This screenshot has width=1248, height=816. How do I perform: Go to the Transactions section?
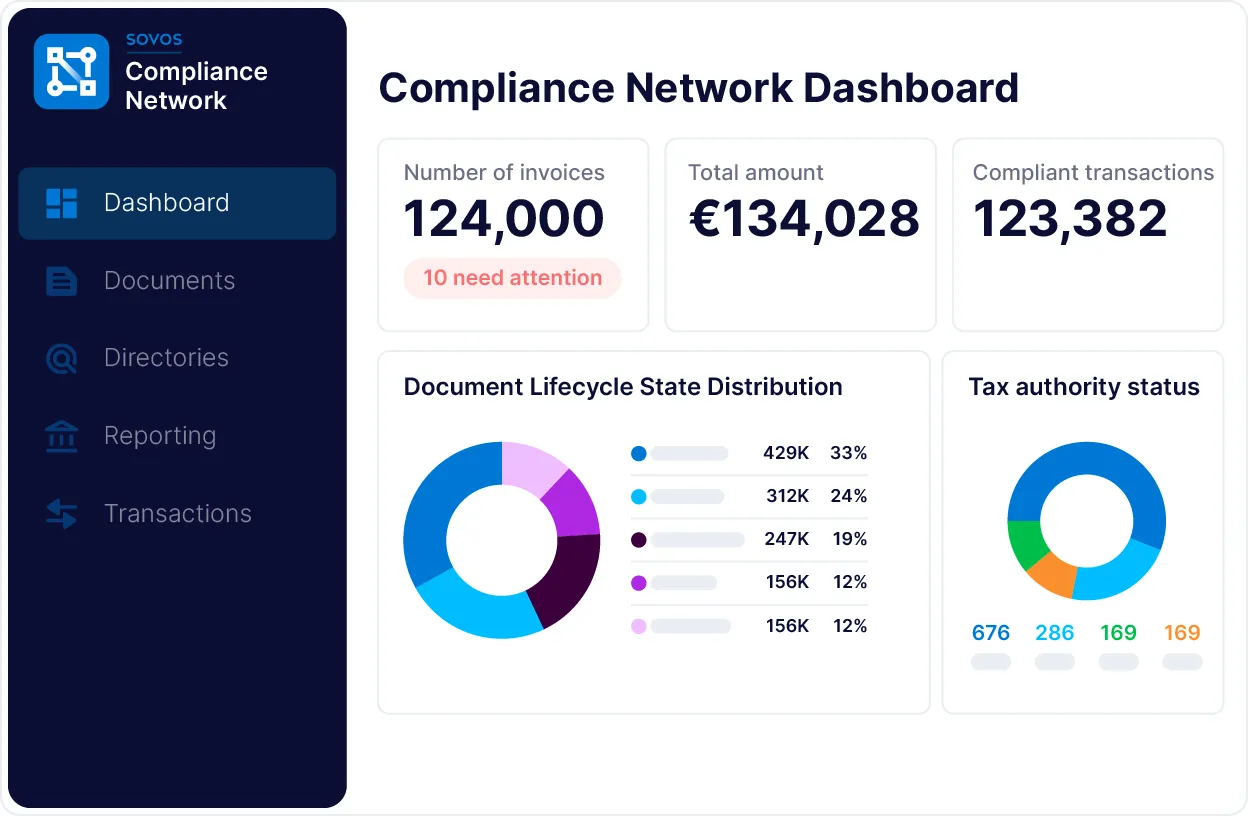177,514
